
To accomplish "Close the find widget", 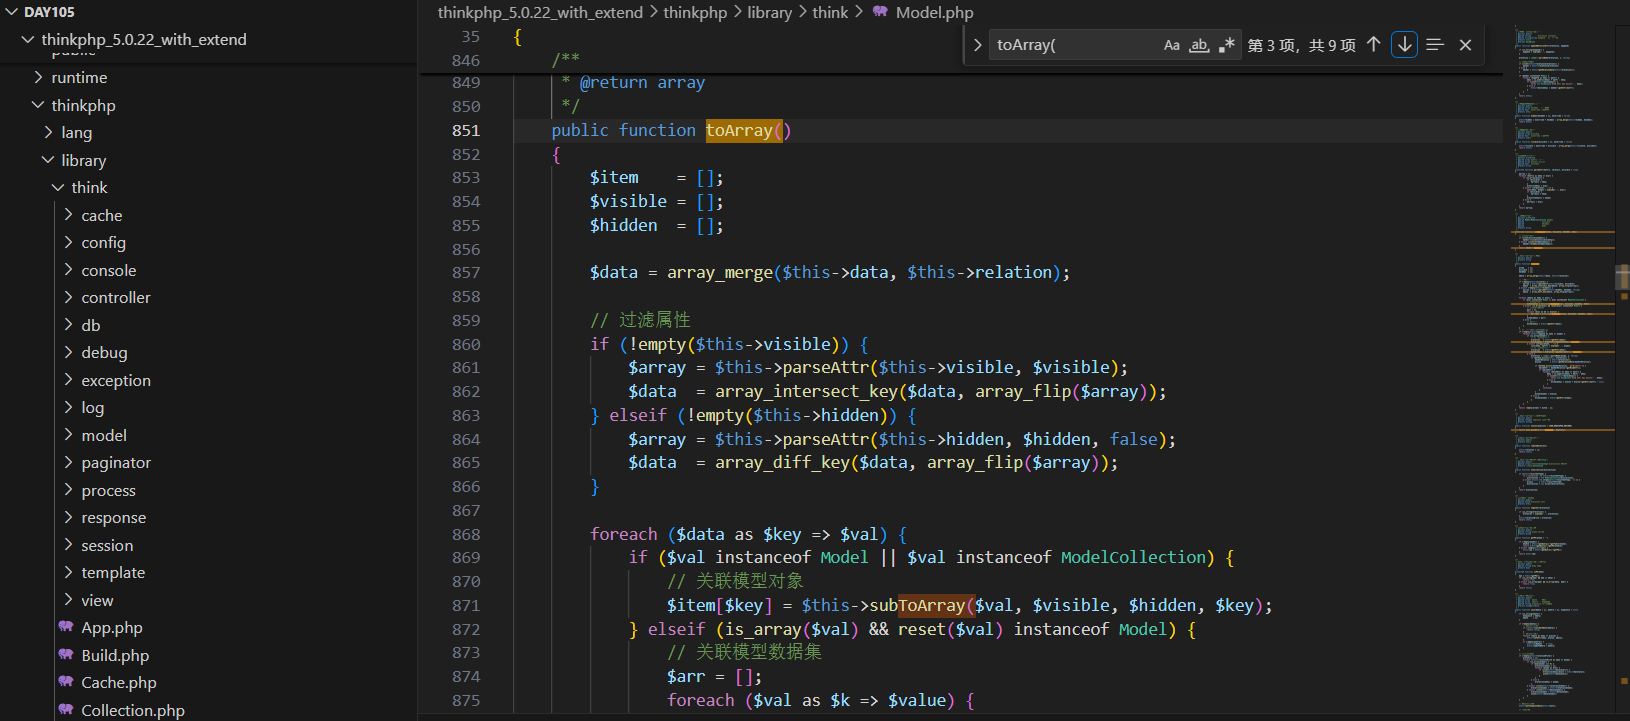I will pyautogui.click(x=1465, y=45).
